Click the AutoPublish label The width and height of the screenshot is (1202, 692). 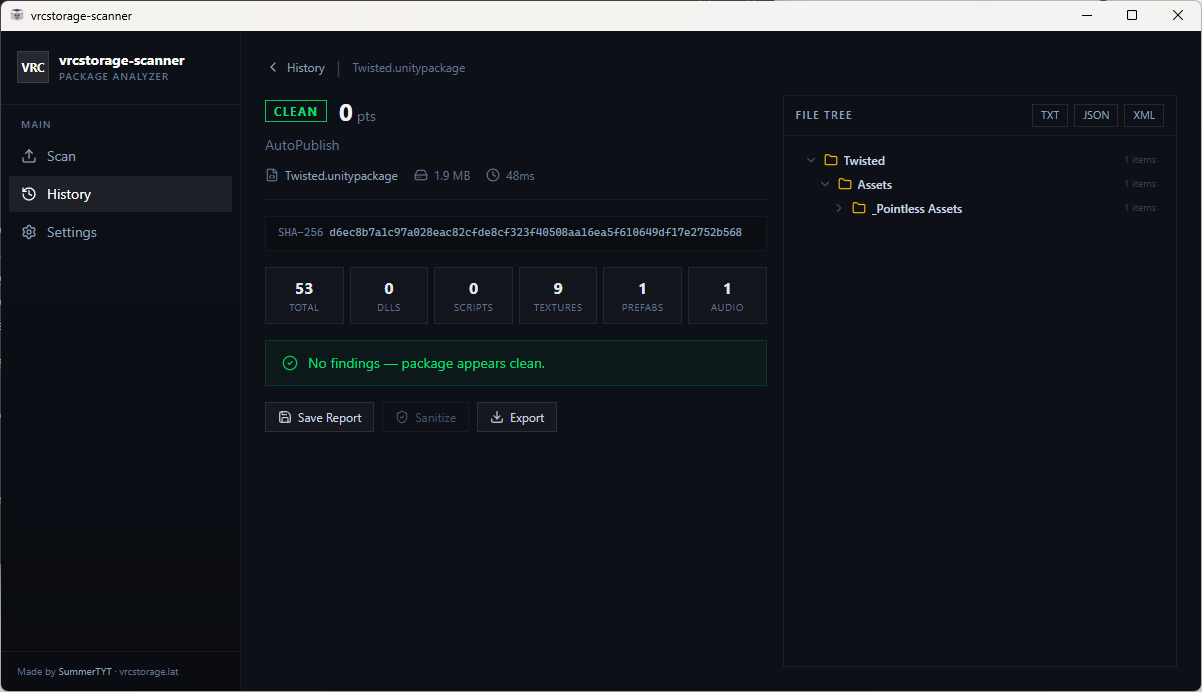[x=302, y=145]
